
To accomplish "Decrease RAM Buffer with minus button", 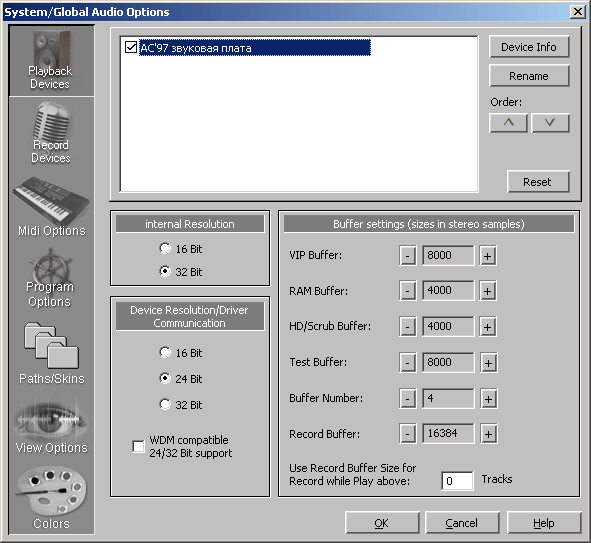I will (407, 291).
